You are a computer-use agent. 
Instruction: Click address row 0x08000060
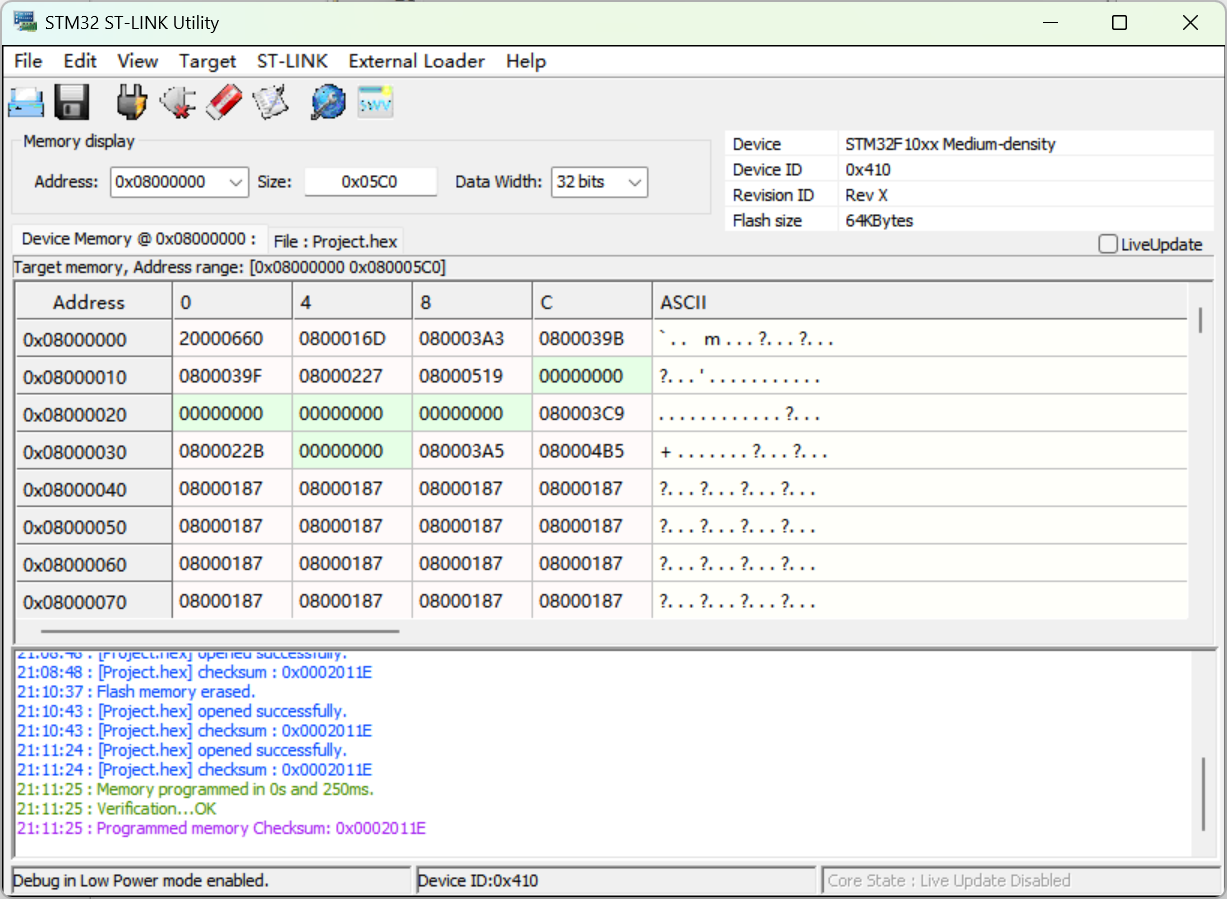[x=94, y=565]
